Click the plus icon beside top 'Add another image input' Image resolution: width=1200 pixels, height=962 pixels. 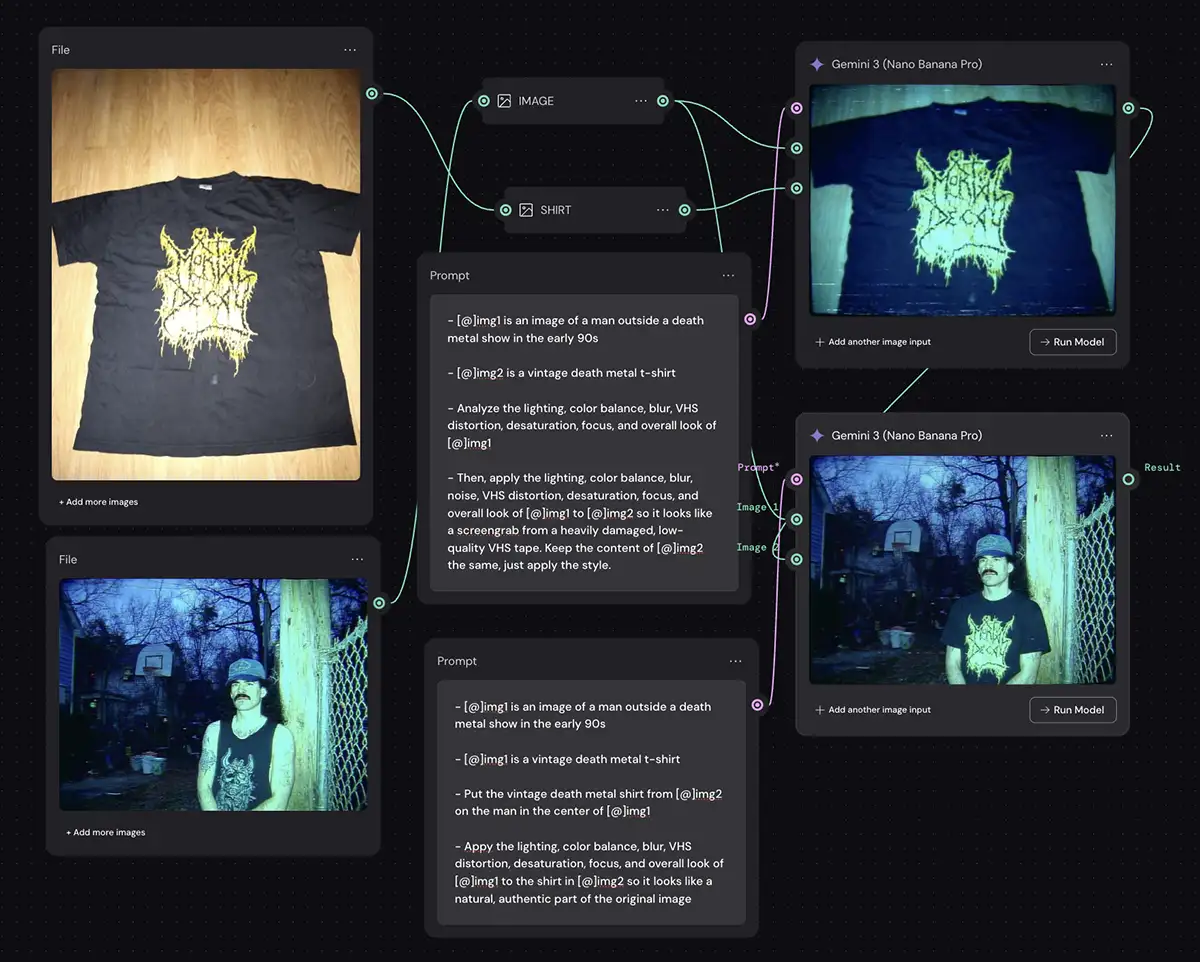pos(820,342)
